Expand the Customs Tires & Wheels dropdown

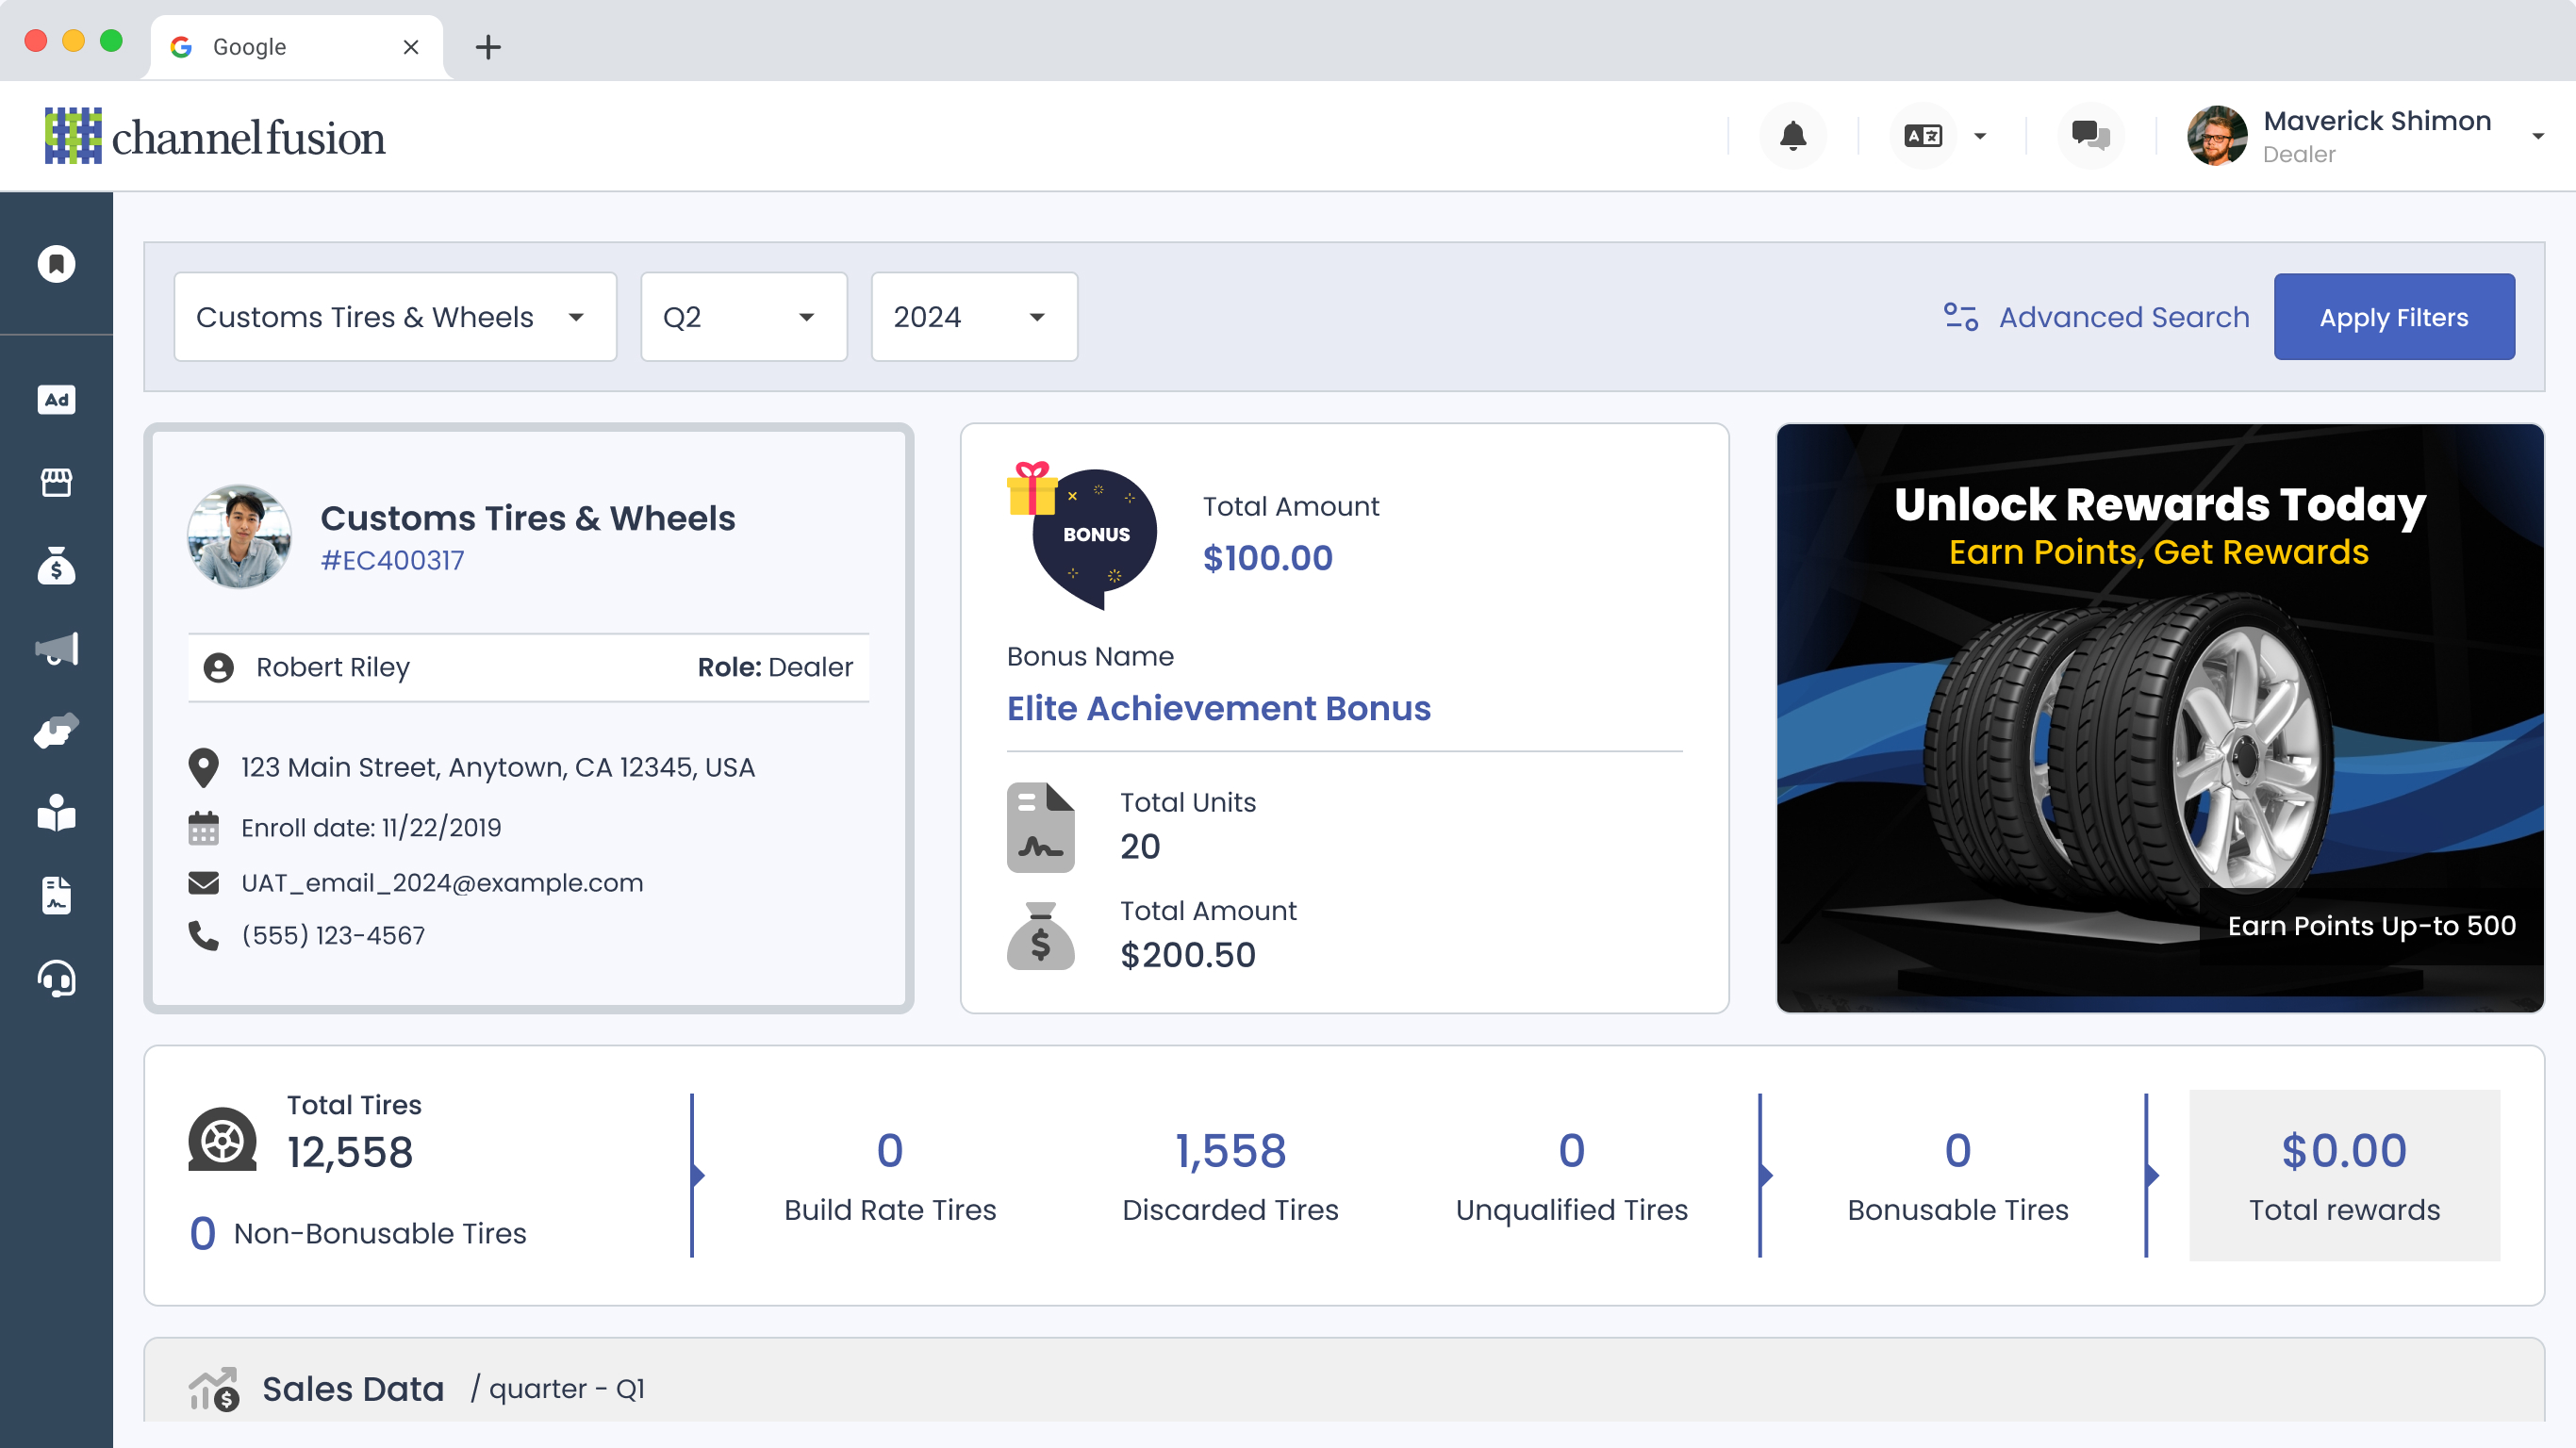coord(395,317)
